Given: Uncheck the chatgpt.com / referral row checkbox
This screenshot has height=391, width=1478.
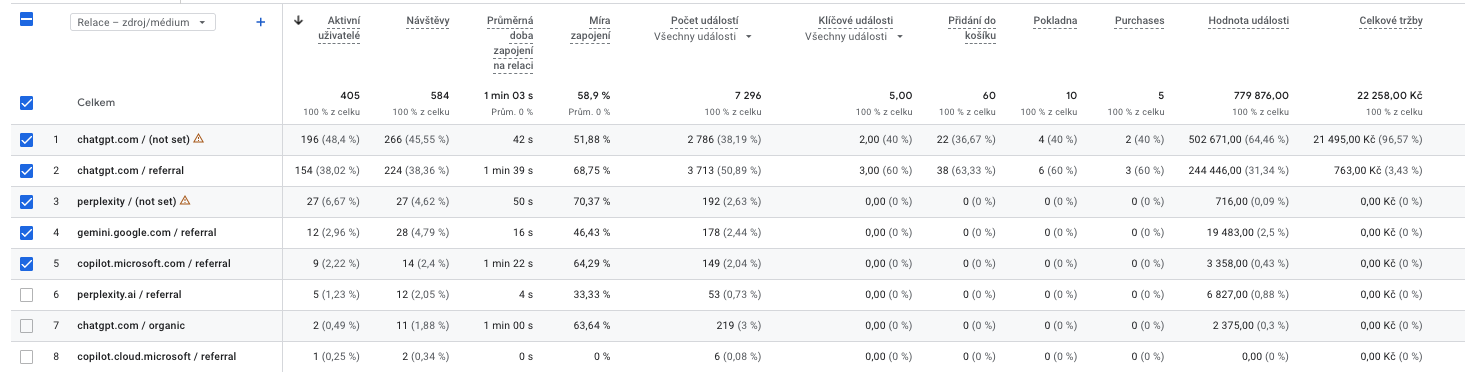Looking at the screenshot, I should tap(27, 171).
